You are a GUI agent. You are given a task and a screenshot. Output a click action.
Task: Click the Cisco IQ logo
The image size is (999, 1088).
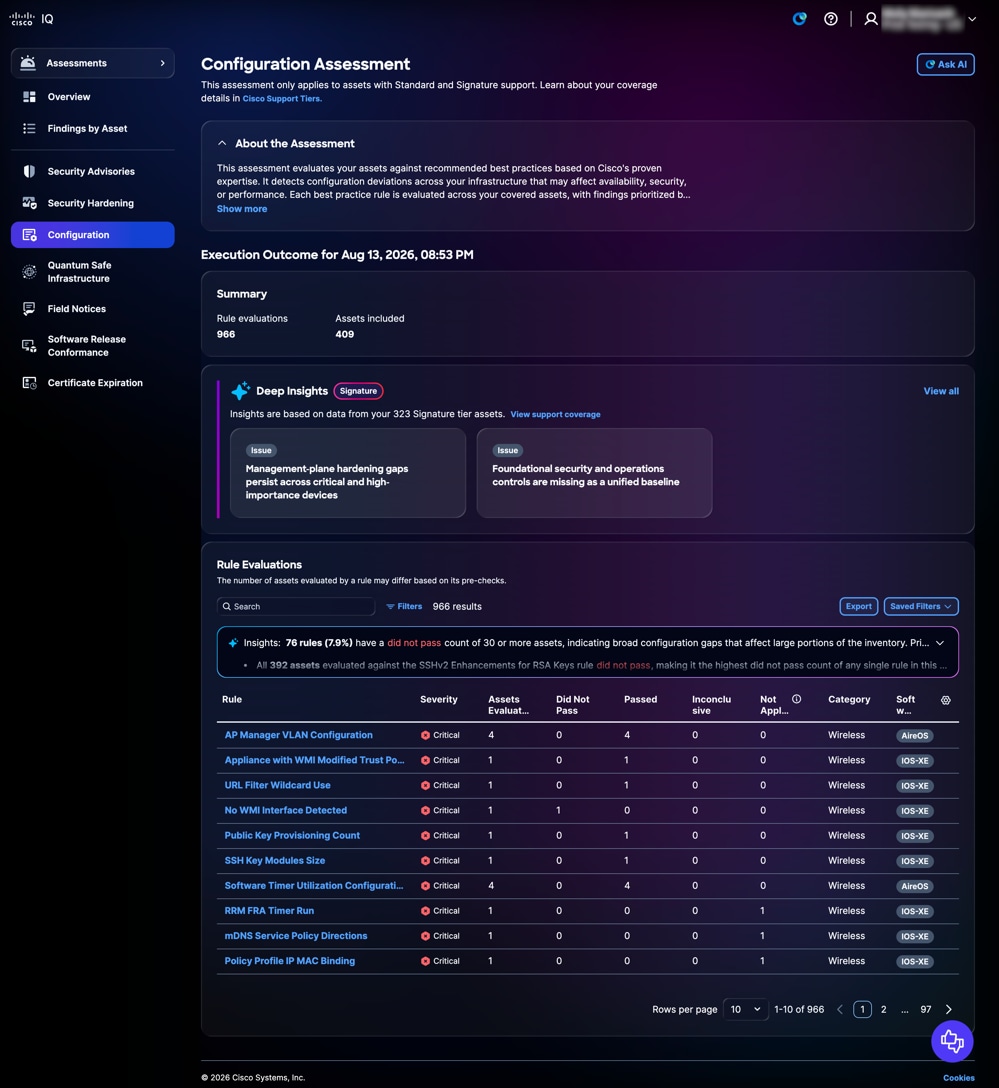[x=31, y=19]
